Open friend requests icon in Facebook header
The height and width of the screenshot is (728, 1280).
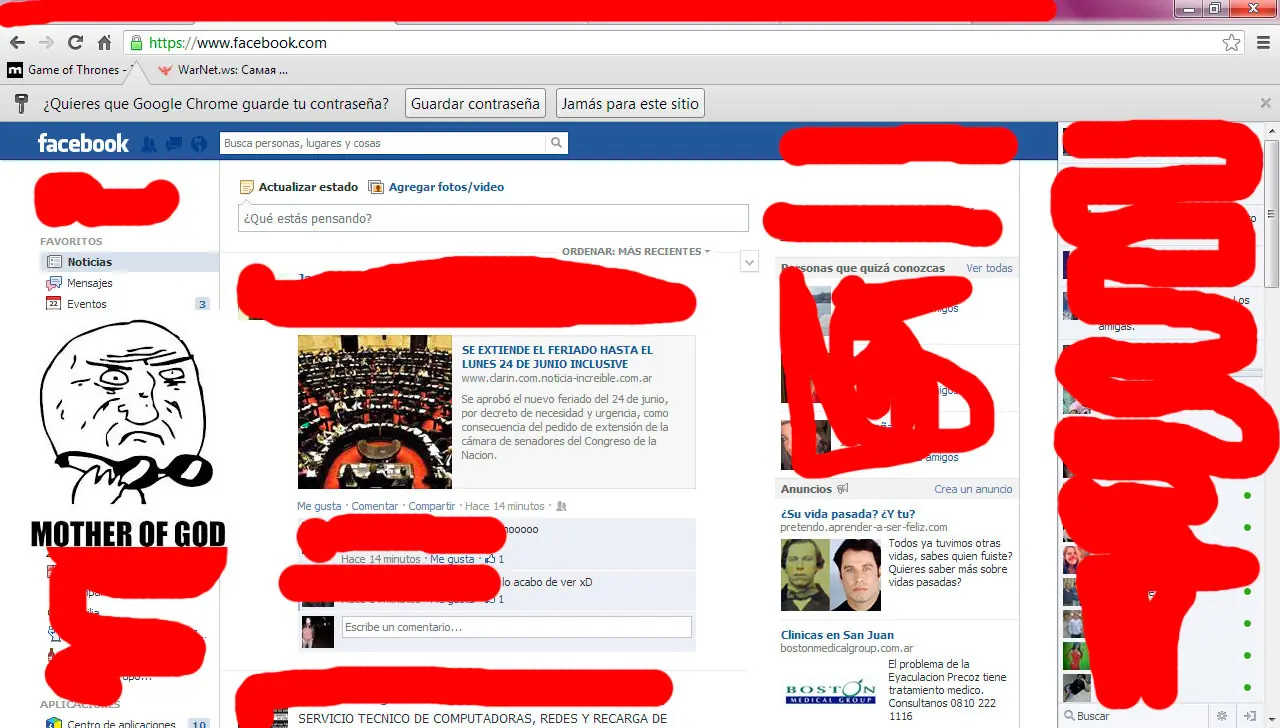pyautogui.click(x=149, y=144)
